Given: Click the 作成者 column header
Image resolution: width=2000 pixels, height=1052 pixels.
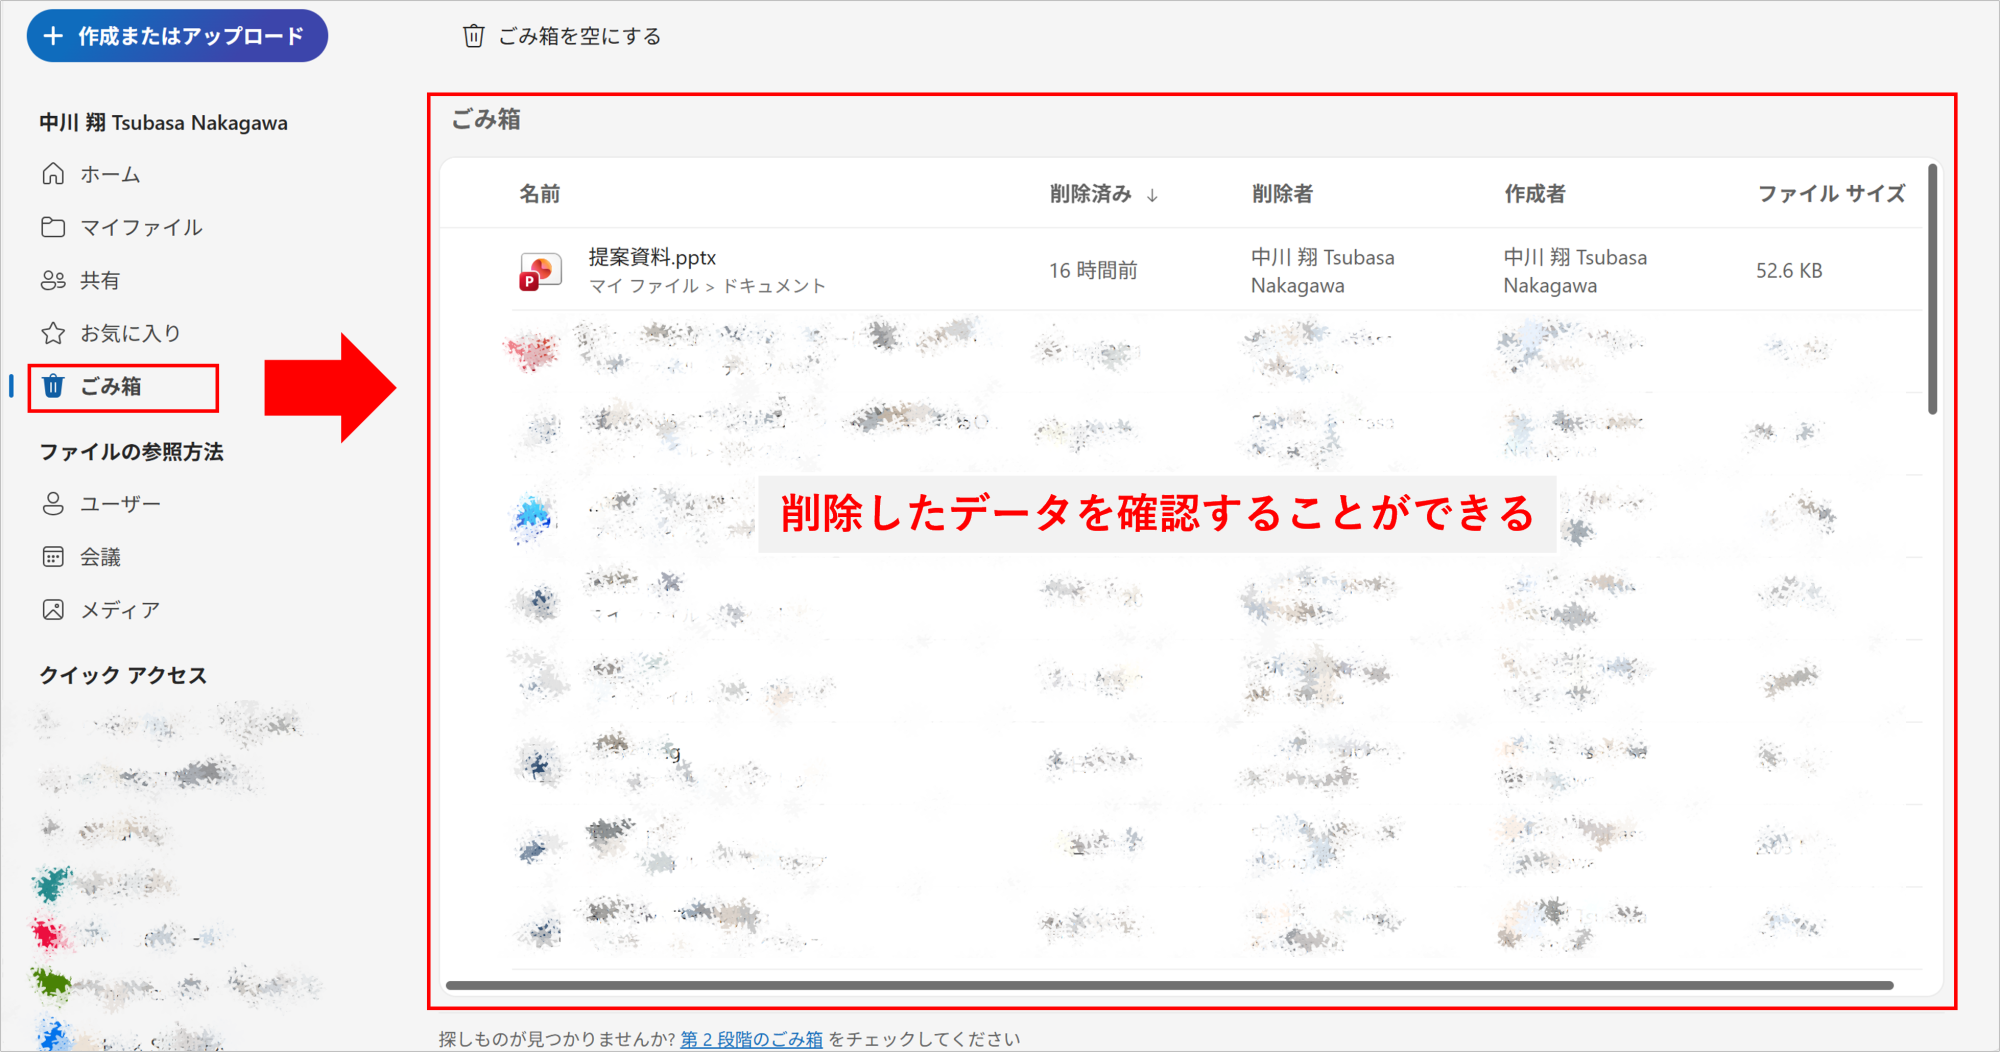Looking at the screenshot, I should pos(1535,194).
